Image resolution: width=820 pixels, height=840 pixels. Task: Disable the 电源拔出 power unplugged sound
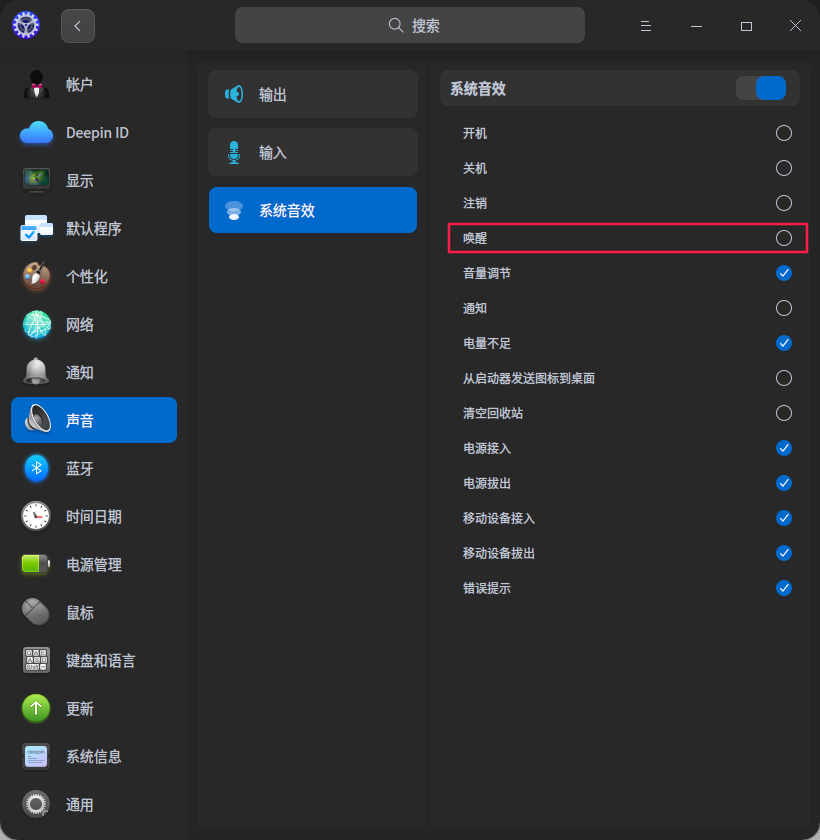(784, 483)
